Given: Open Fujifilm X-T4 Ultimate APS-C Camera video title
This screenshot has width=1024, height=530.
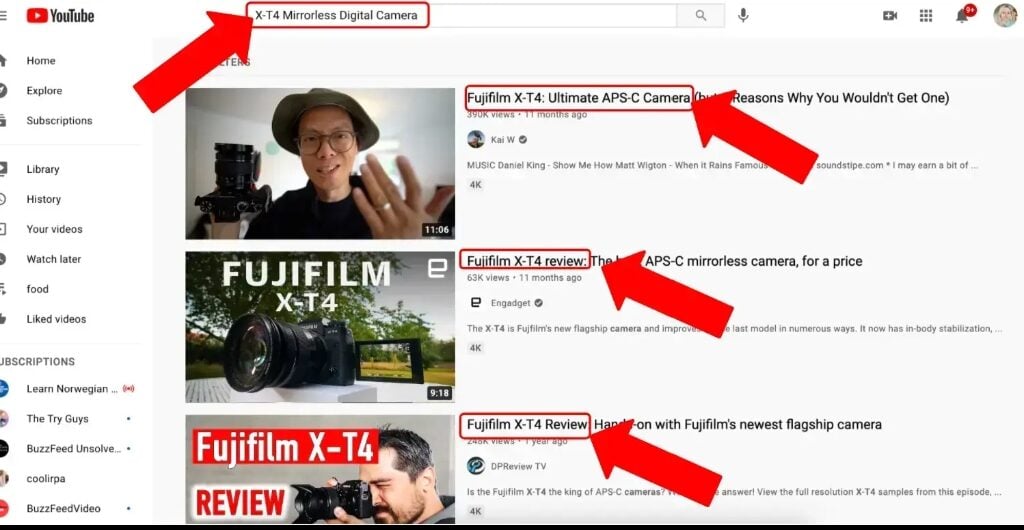Looking at the screenshot, I should 578,98.
